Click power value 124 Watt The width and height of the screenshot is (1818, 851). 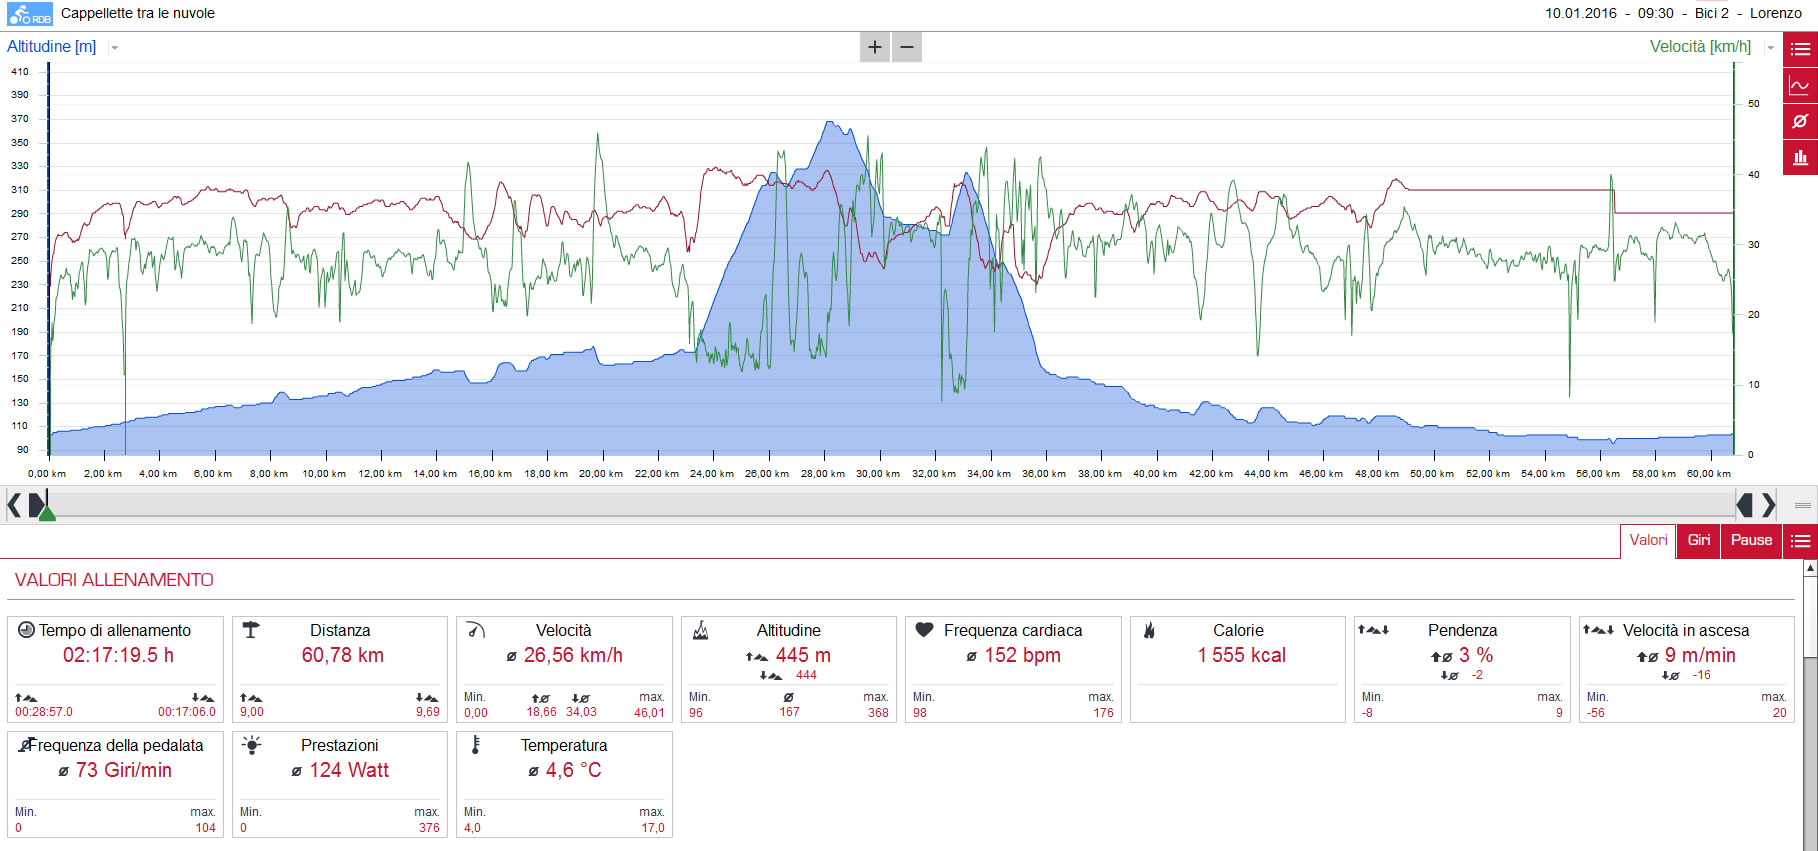(349, 770)
